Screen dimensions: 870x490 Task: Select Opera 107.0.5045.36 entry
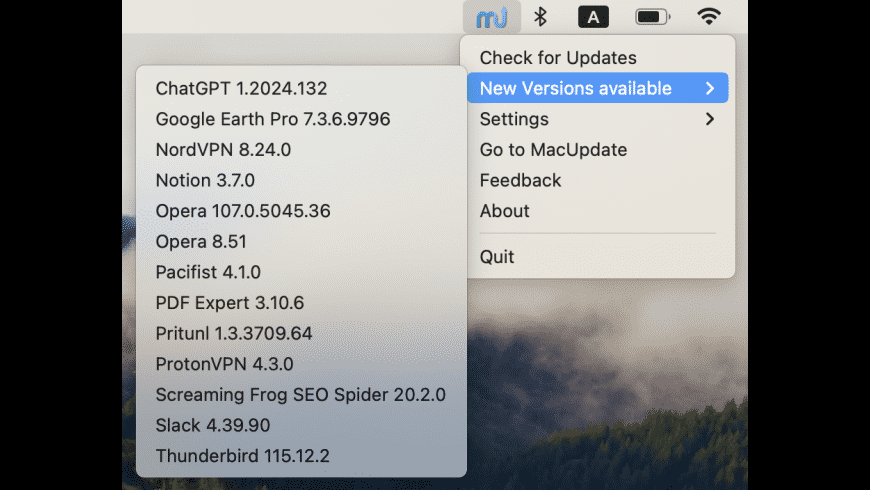301,211
